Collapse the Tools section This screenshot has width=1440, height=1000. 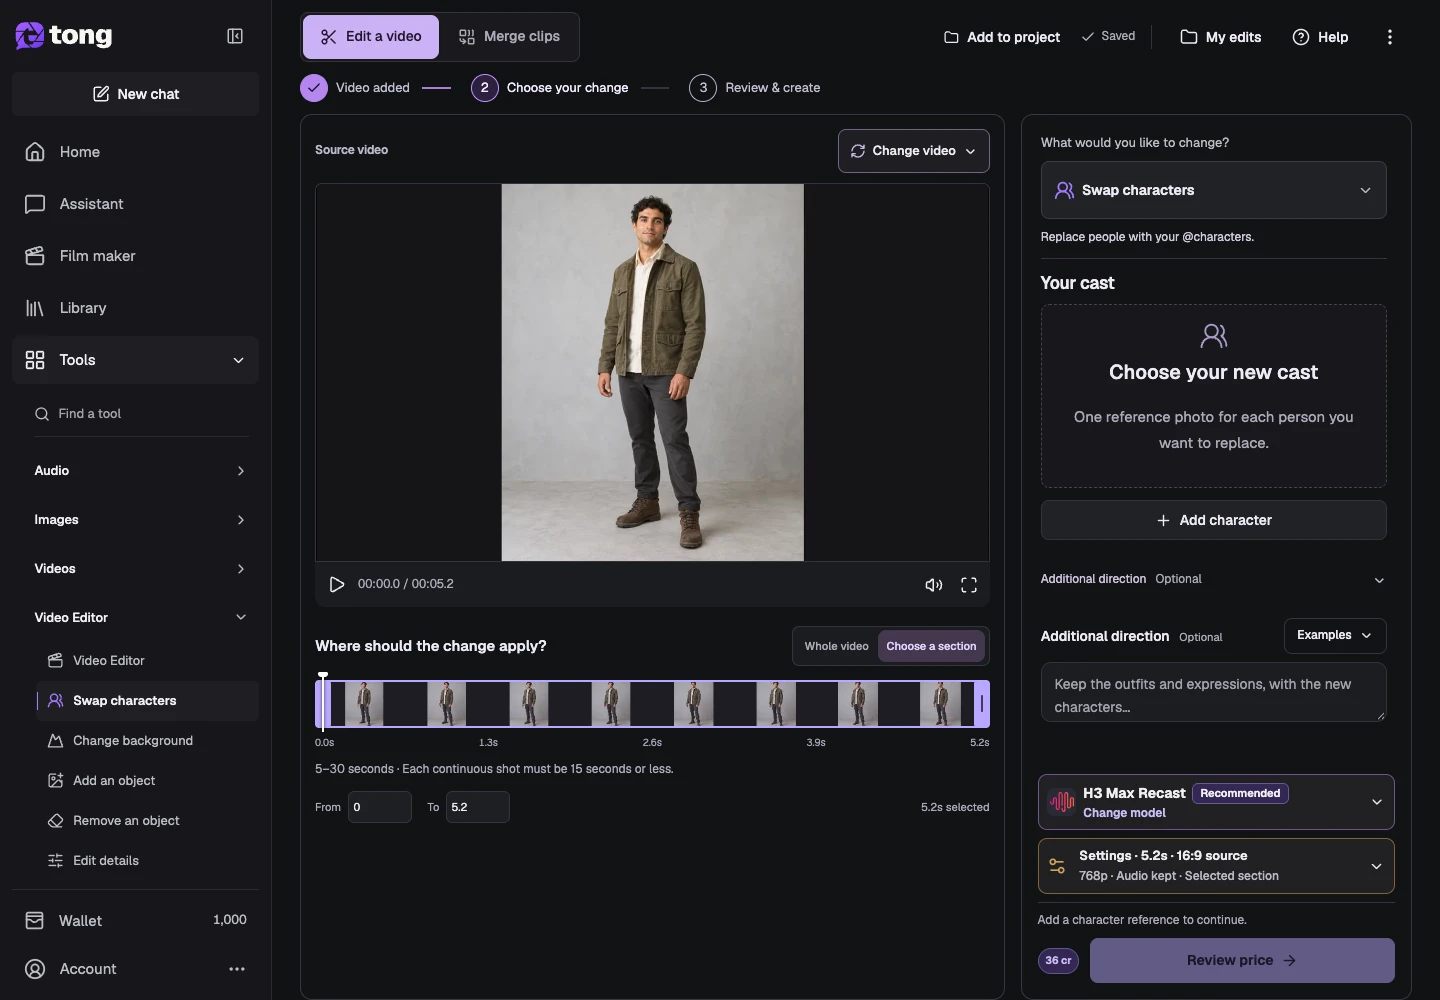coord(135,360)
